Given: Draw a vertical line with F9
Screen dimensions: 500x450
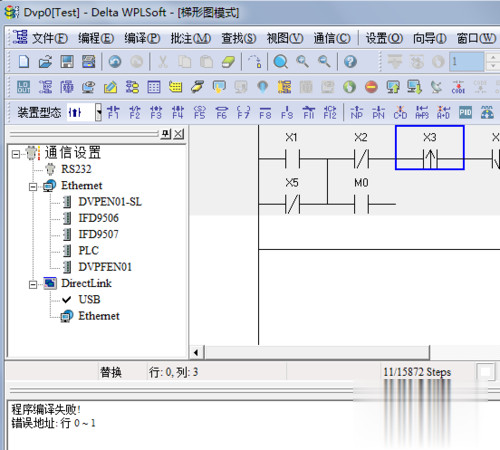Looking at the screenshot, I should pos(287,112).
